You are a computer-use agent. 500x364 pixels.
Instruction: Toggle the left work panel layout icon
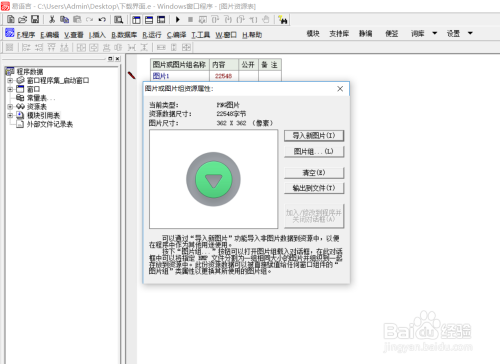point(136,20)
